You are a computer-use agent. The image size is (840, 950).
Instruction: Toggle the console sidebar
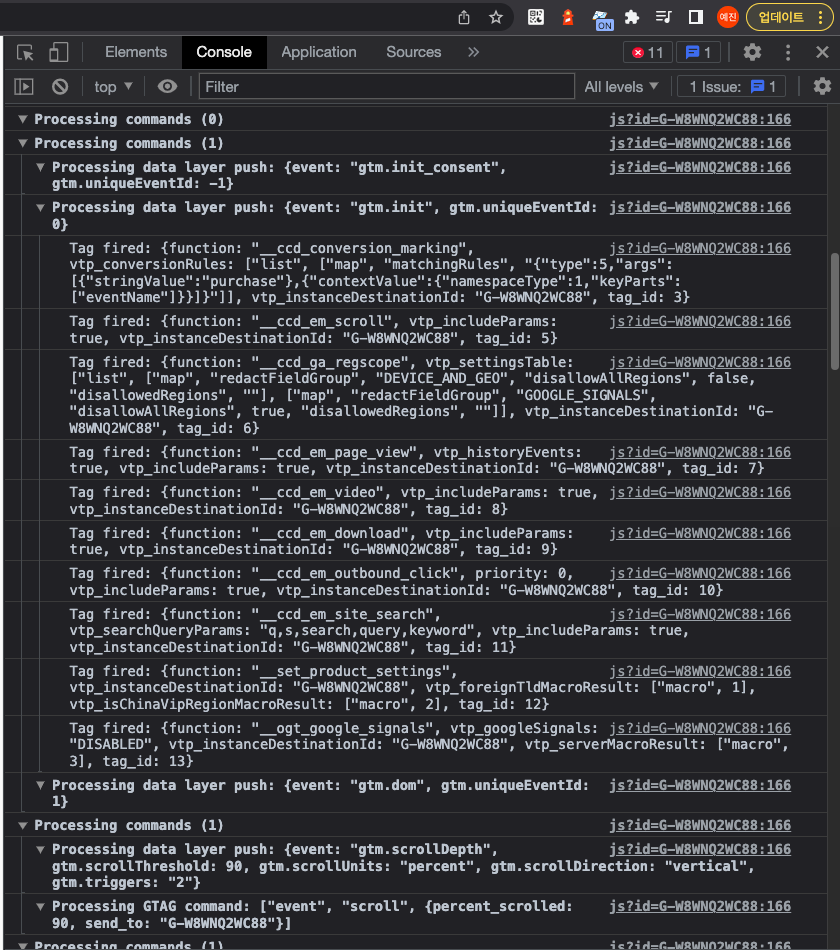click(24, 87)
